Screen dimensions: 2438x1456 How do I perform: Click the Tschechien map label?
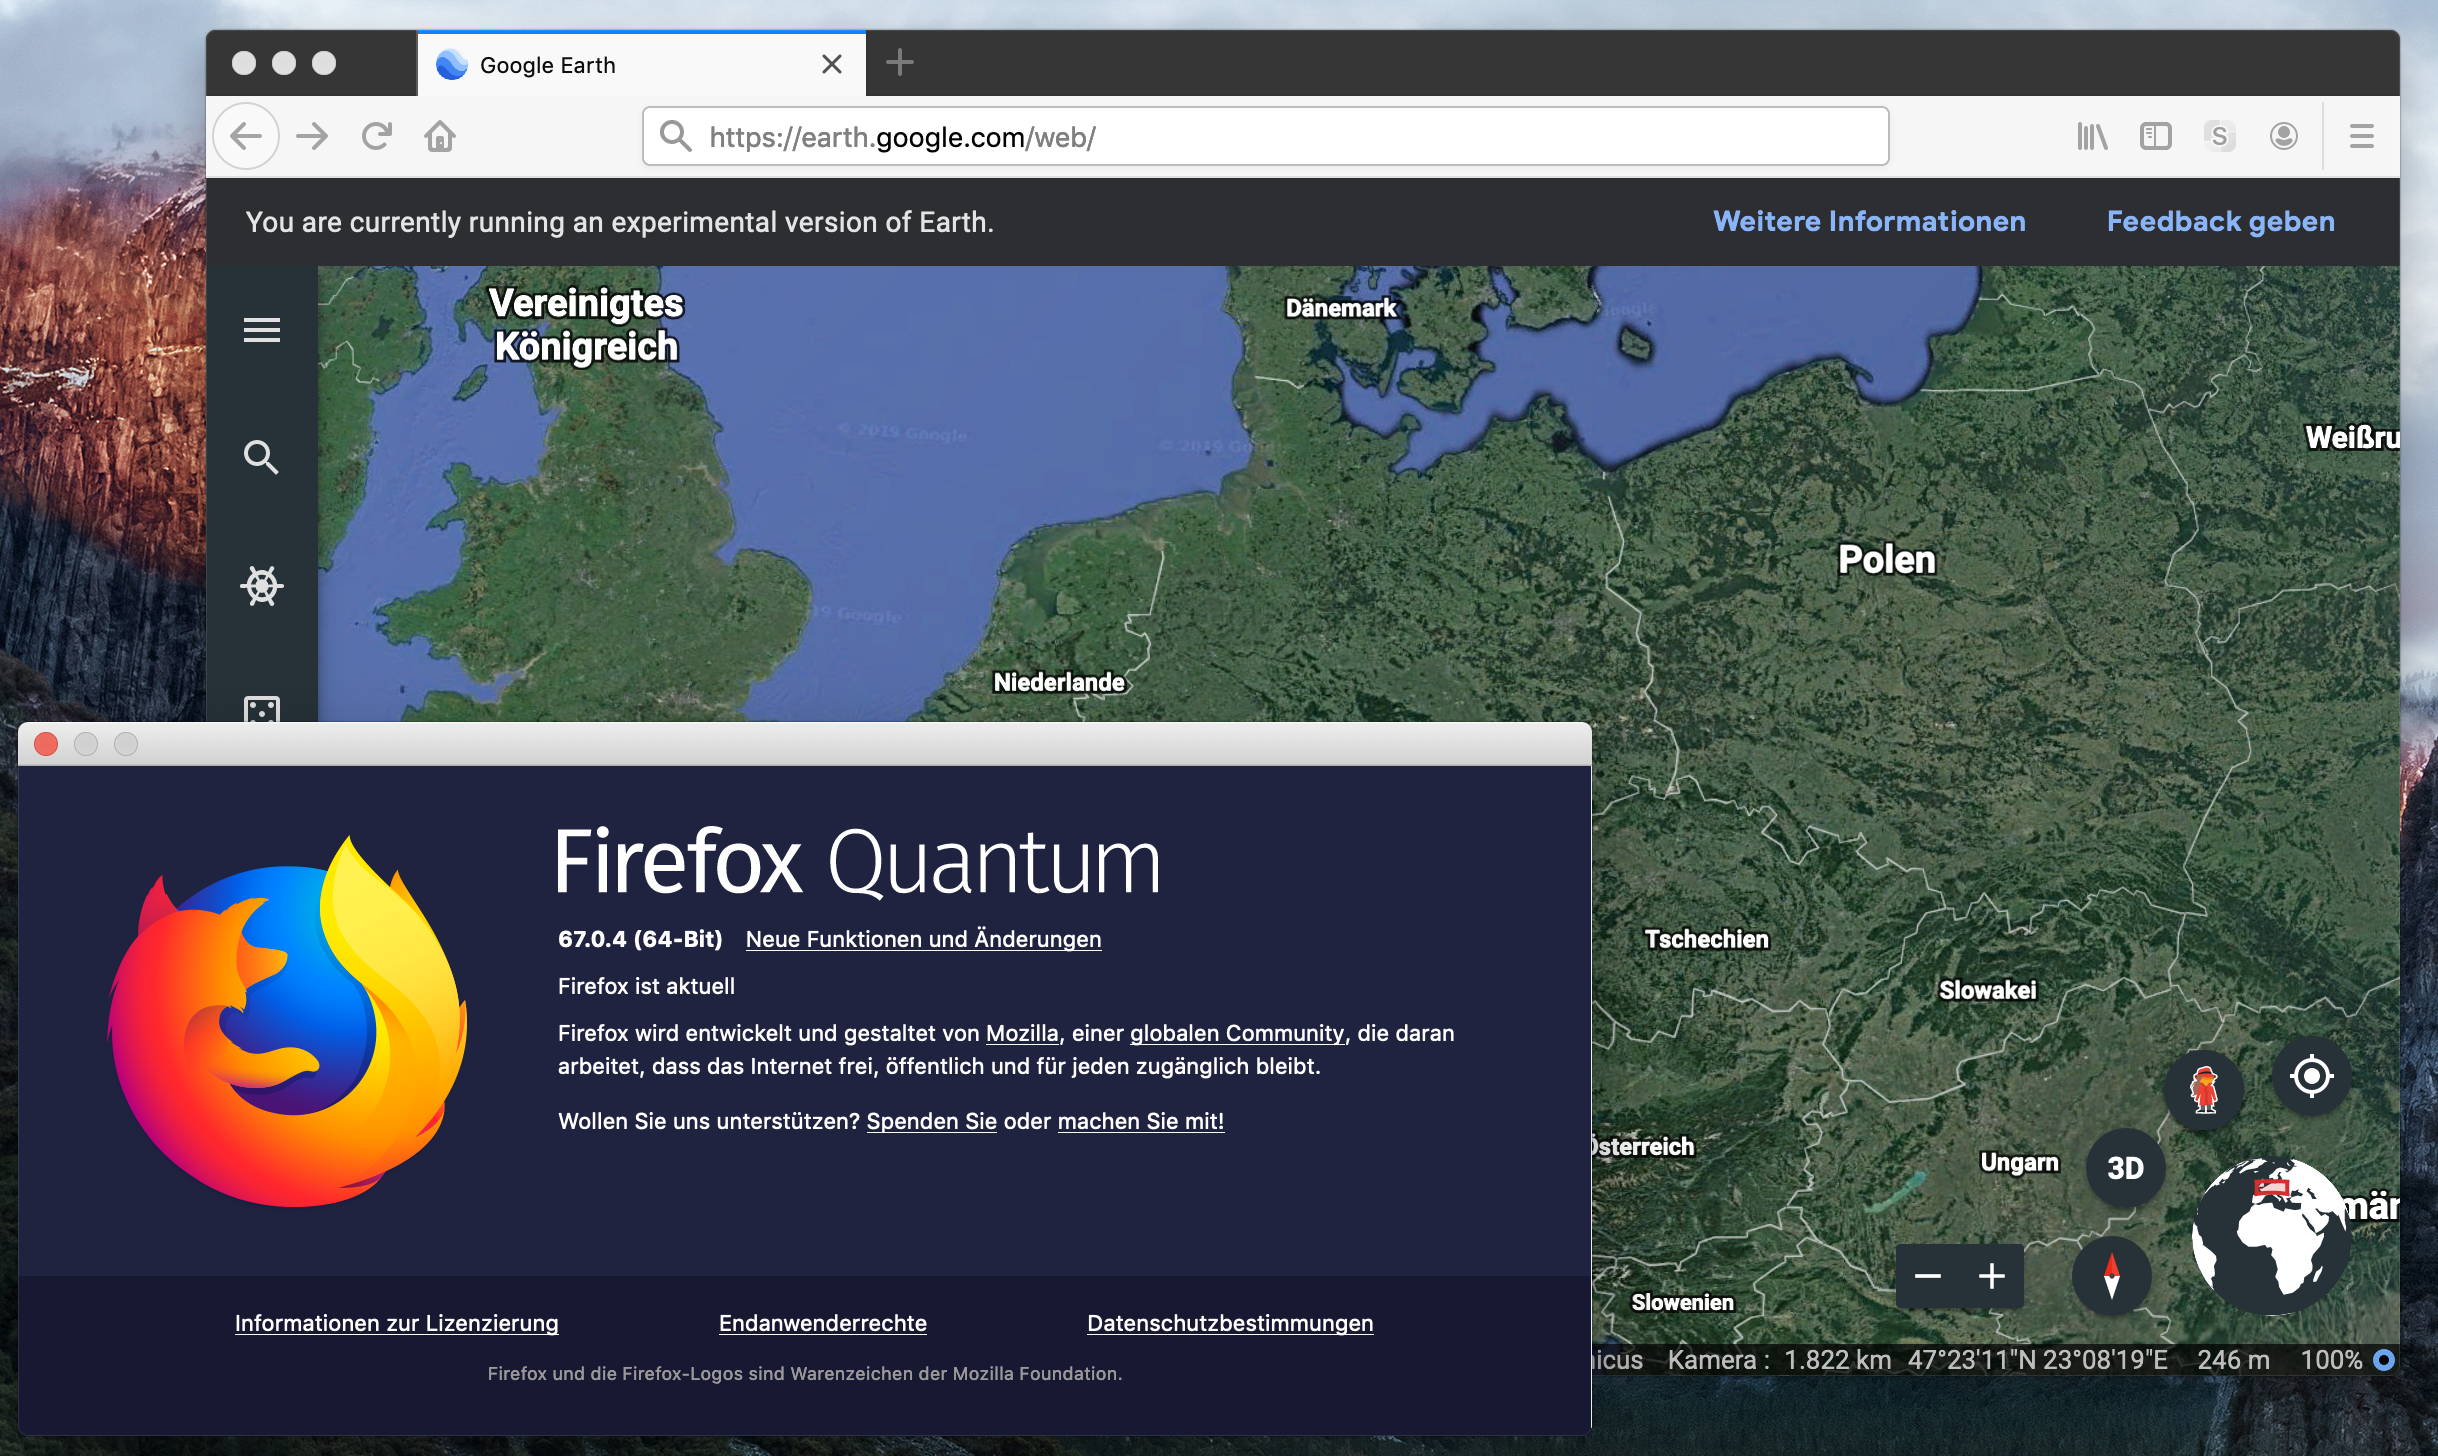1706,939
